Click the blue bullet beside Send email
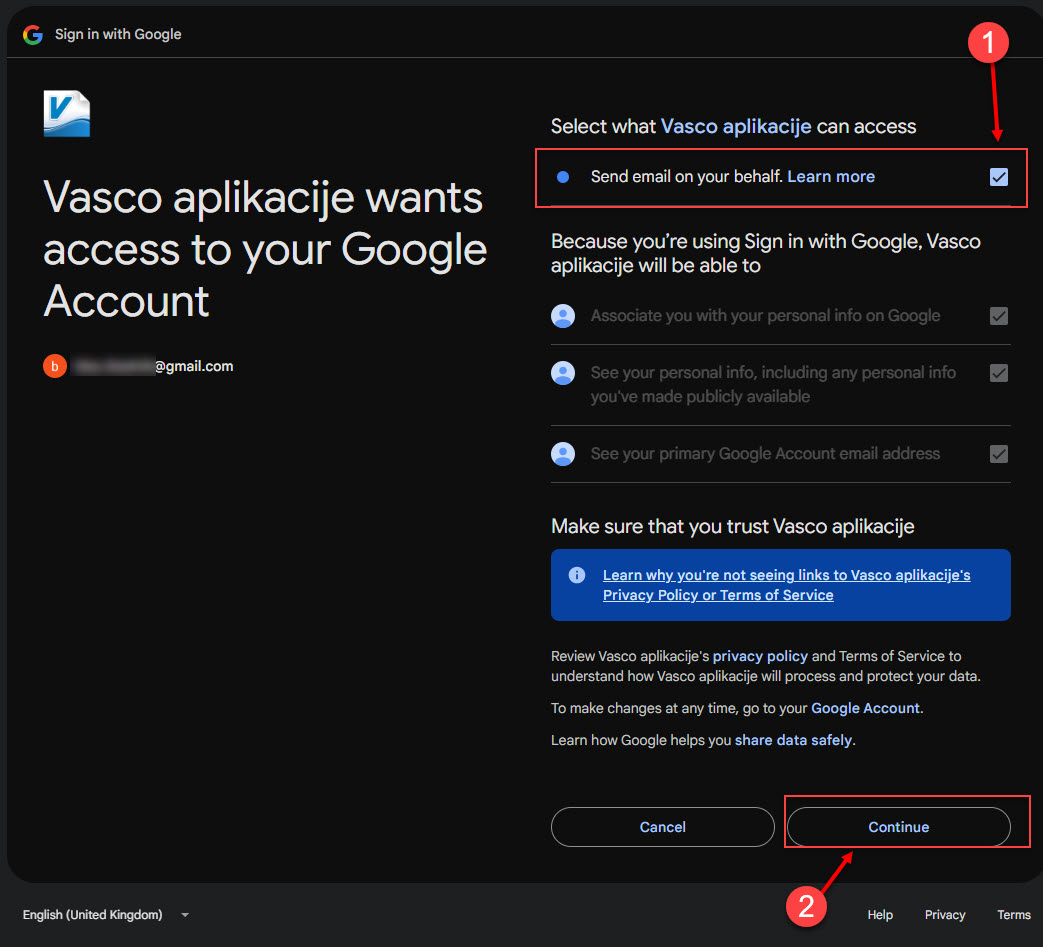1043x947 pixels. pos(563,177)
